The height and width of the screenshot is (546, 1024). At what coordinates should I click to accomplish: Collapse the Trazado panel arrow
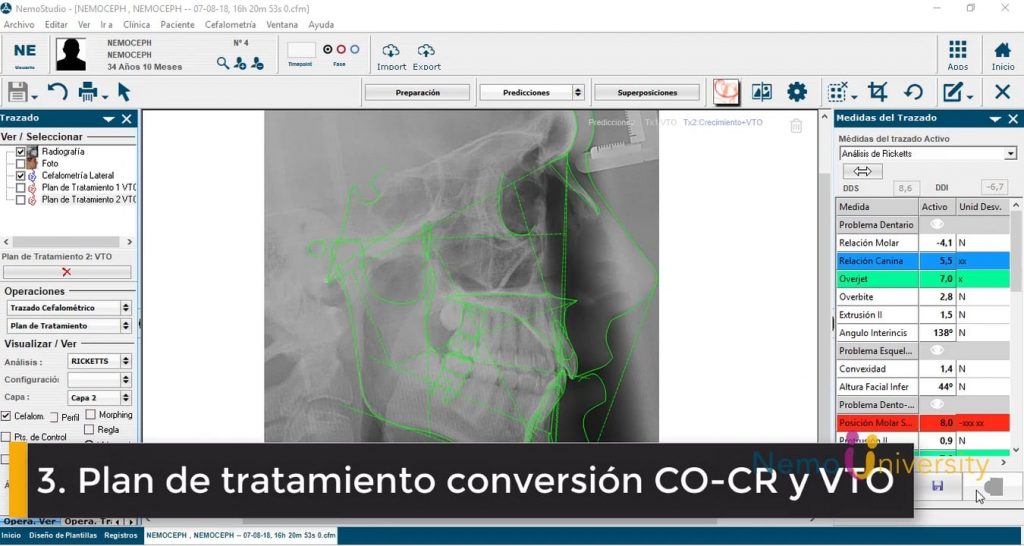(108, 119)
